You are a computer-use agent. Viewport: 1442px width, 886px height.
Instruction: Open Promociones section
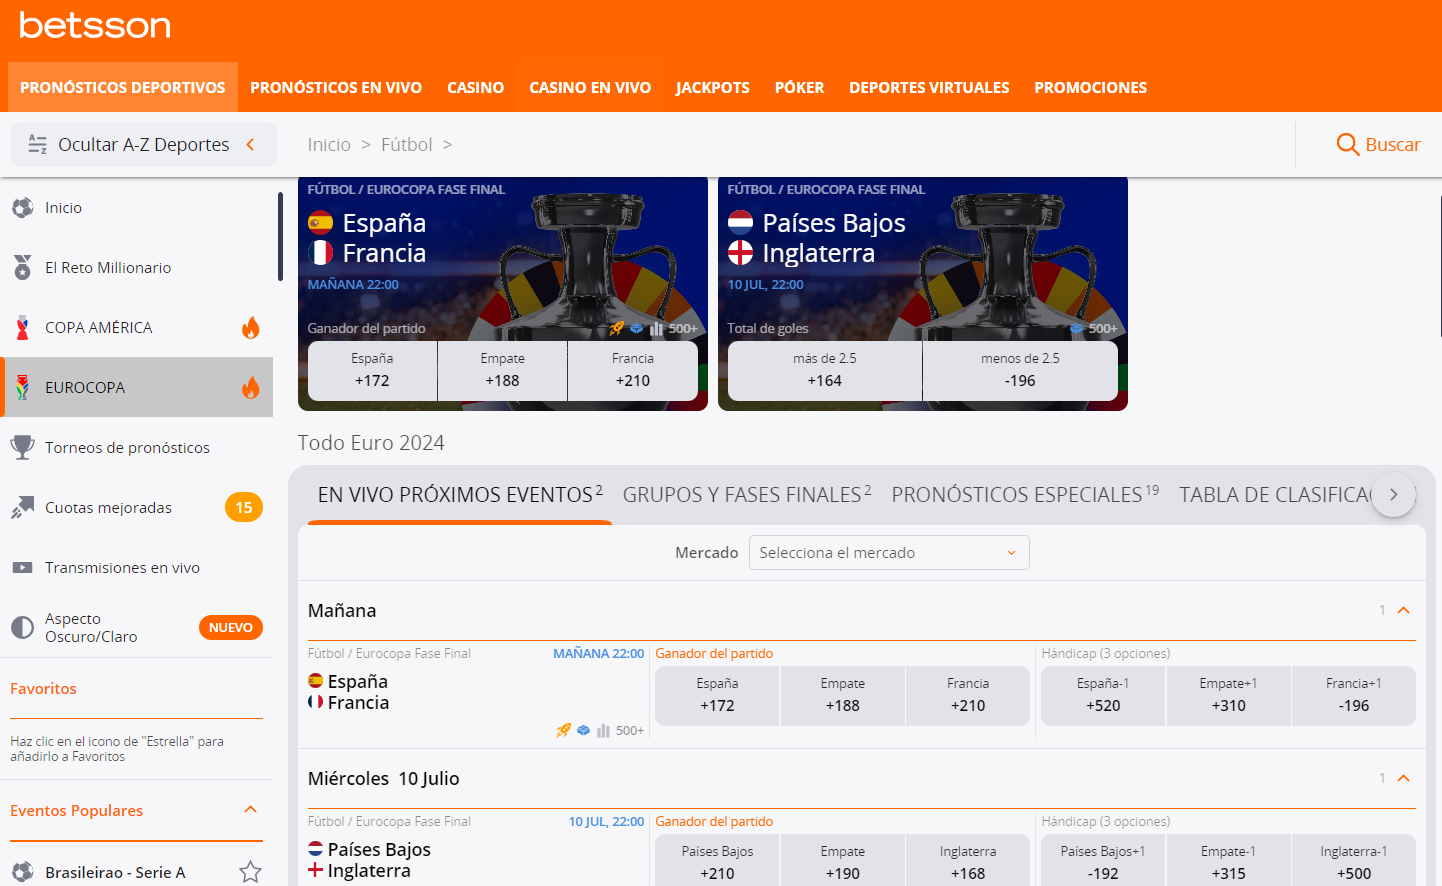(1091, 87)
